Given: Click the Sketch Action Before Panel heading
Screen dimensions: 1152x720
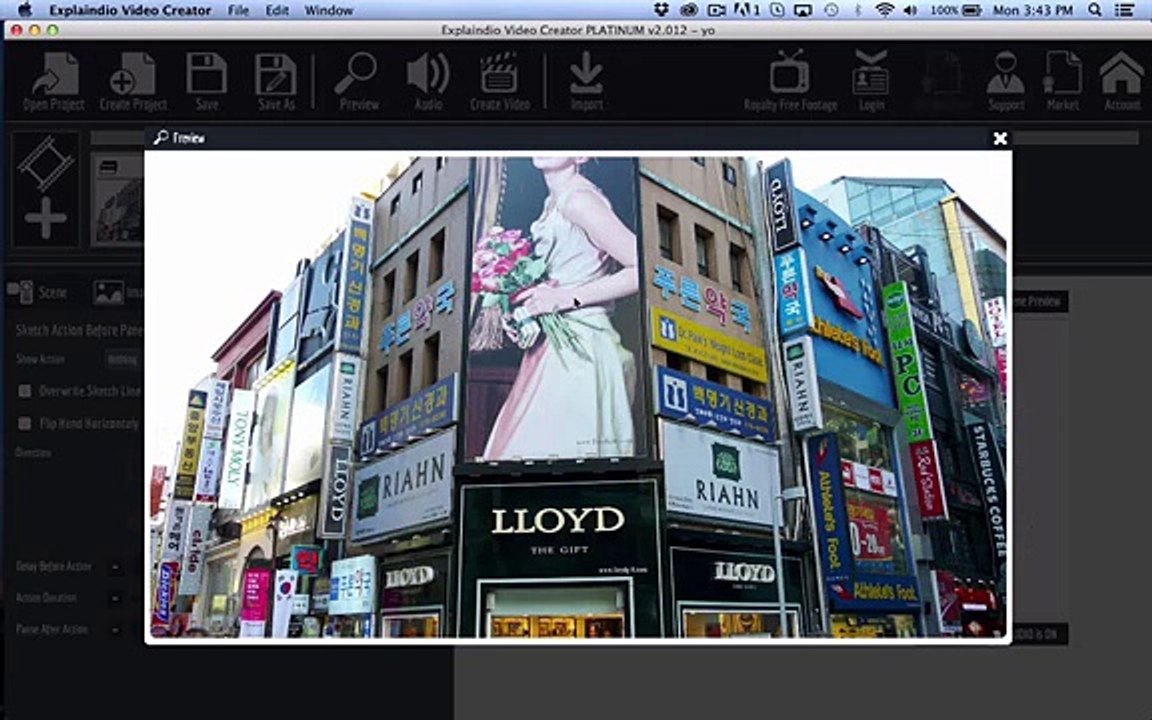Looking at the screenshot, I should point(79,330).
